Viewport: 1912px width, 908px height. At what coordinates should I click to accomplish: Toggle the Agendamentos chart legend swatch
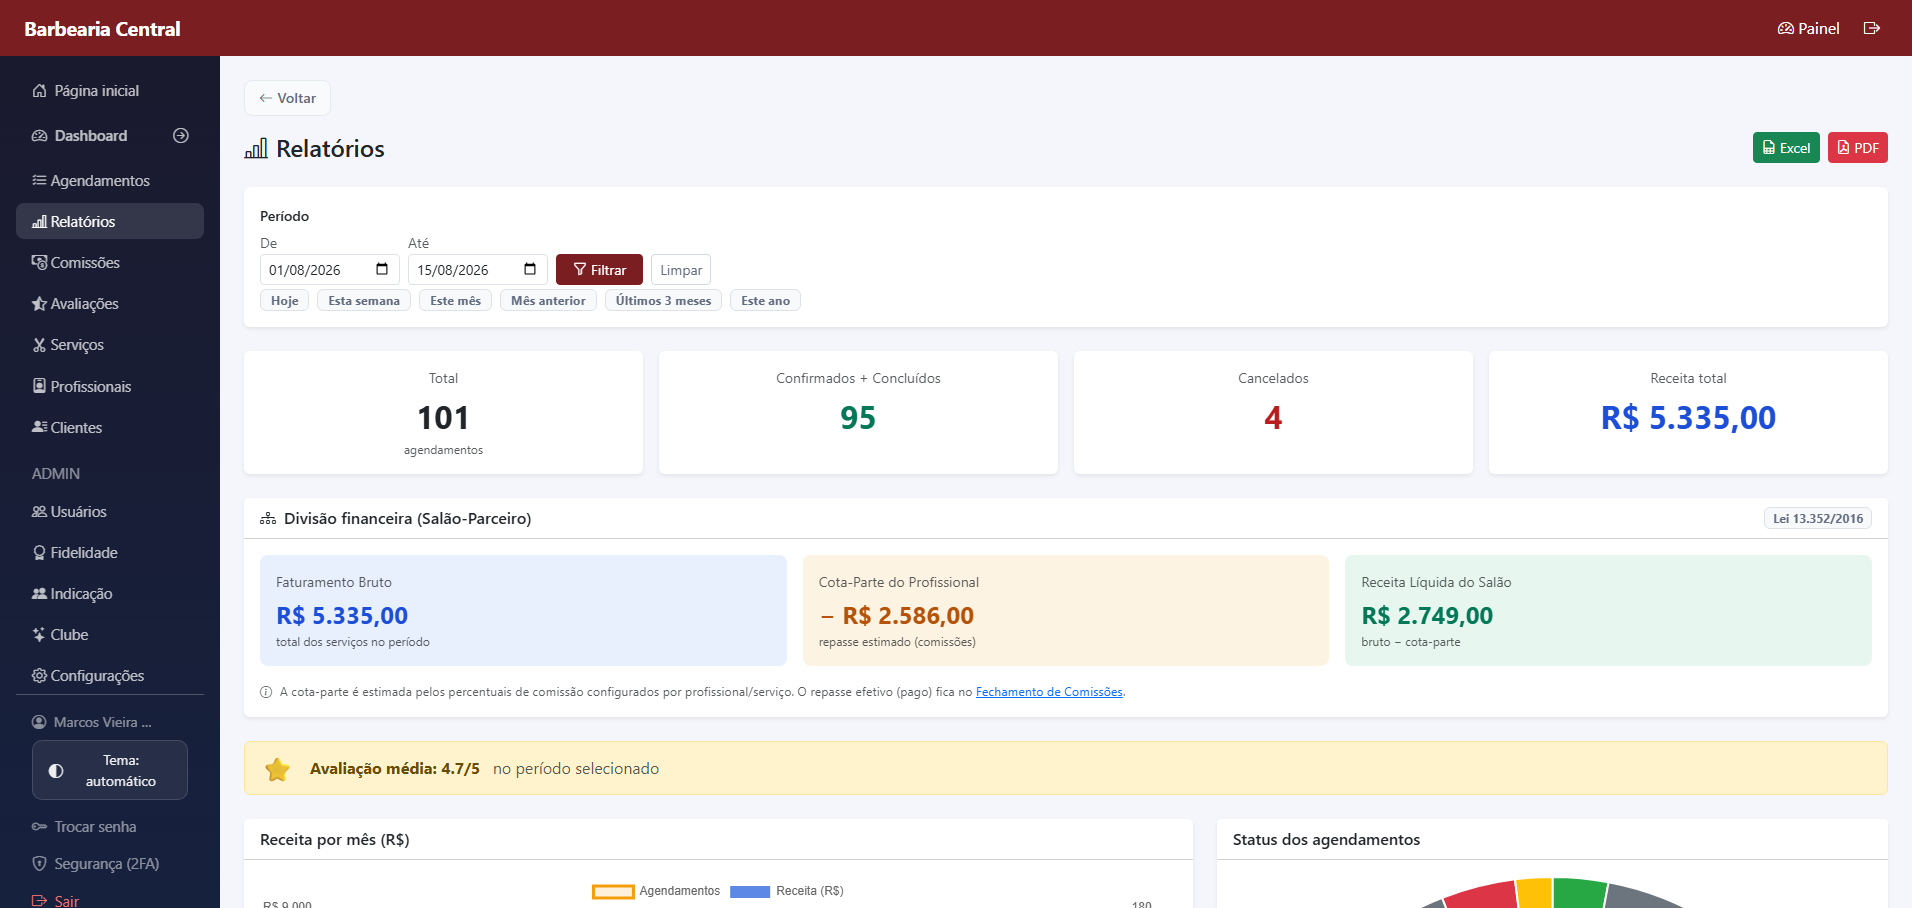point(613,891)
